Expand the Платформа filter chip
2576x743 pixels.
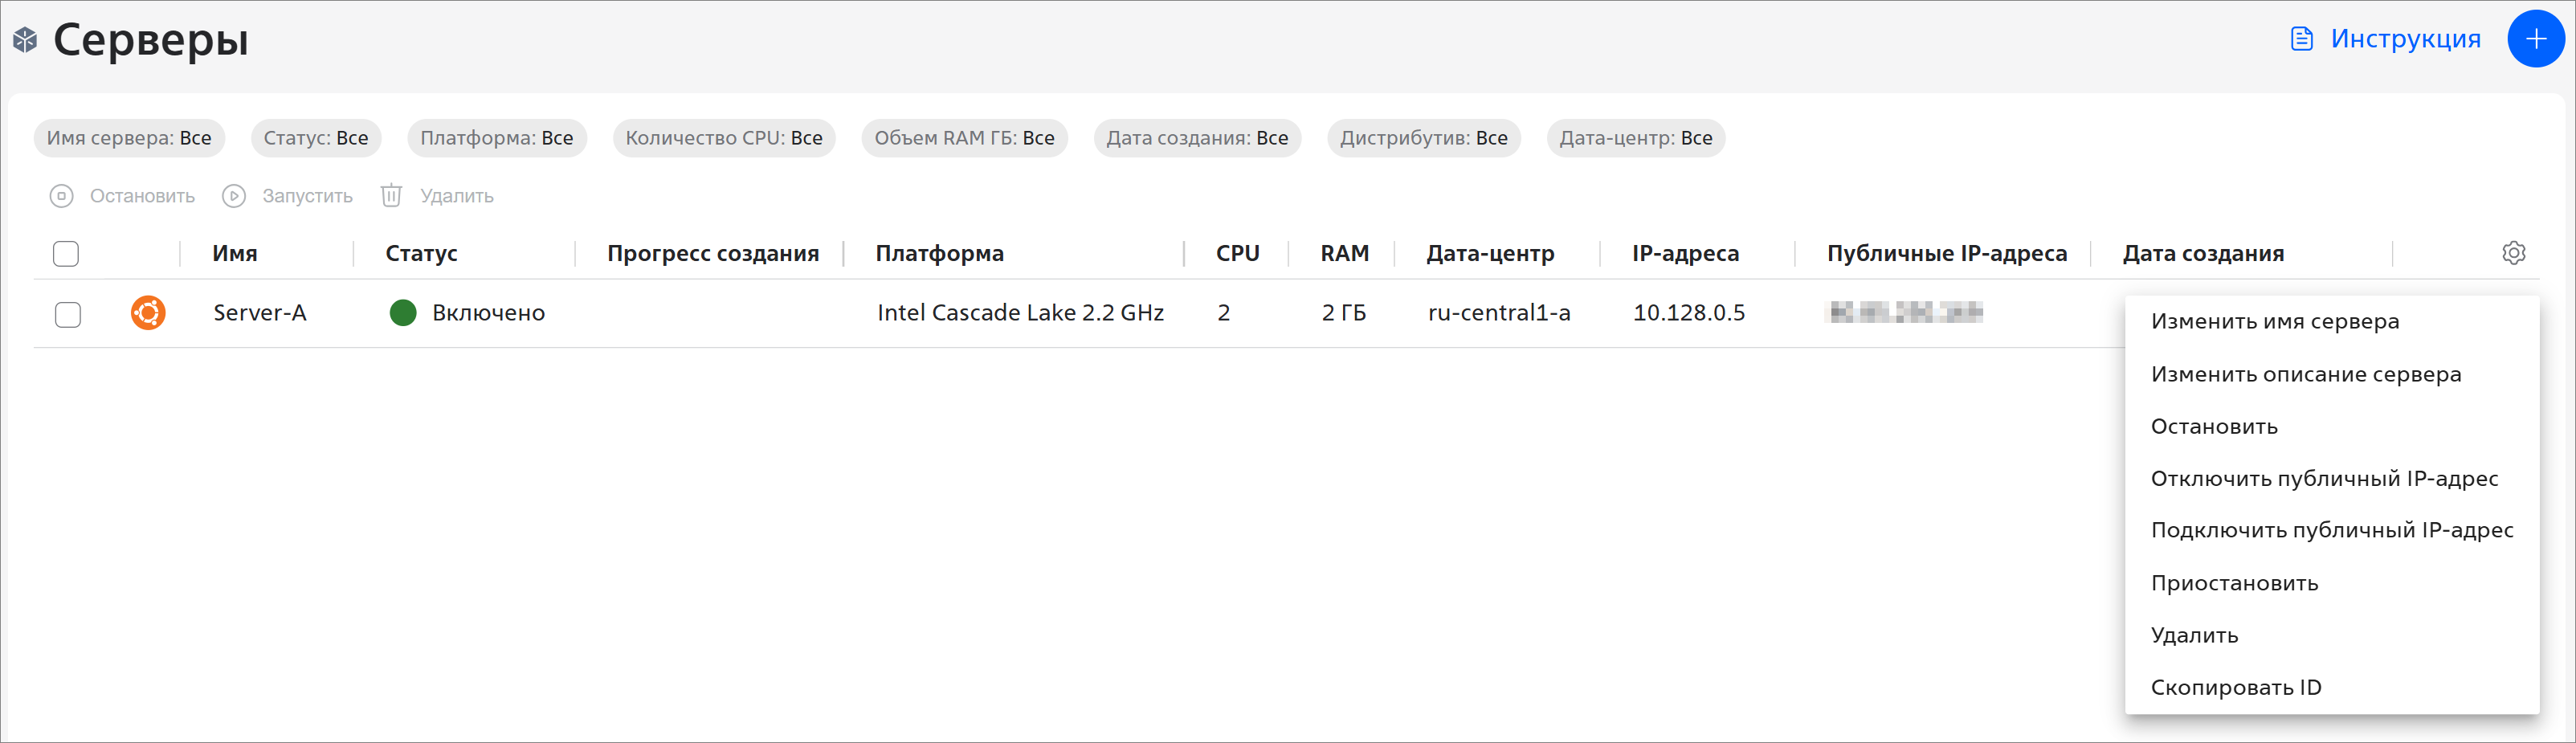pos(496,138)
